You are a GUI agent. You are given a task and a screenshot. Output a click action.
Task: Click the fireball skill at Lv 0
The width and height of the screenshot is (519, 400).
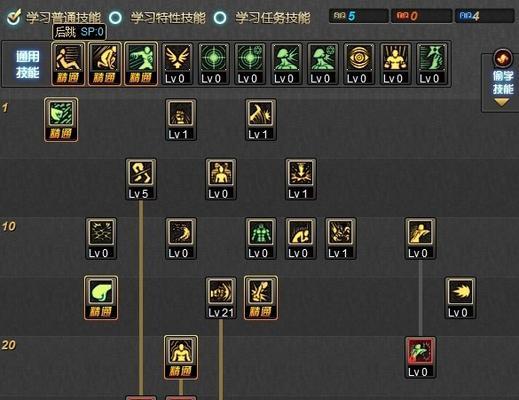click(460, 298)
